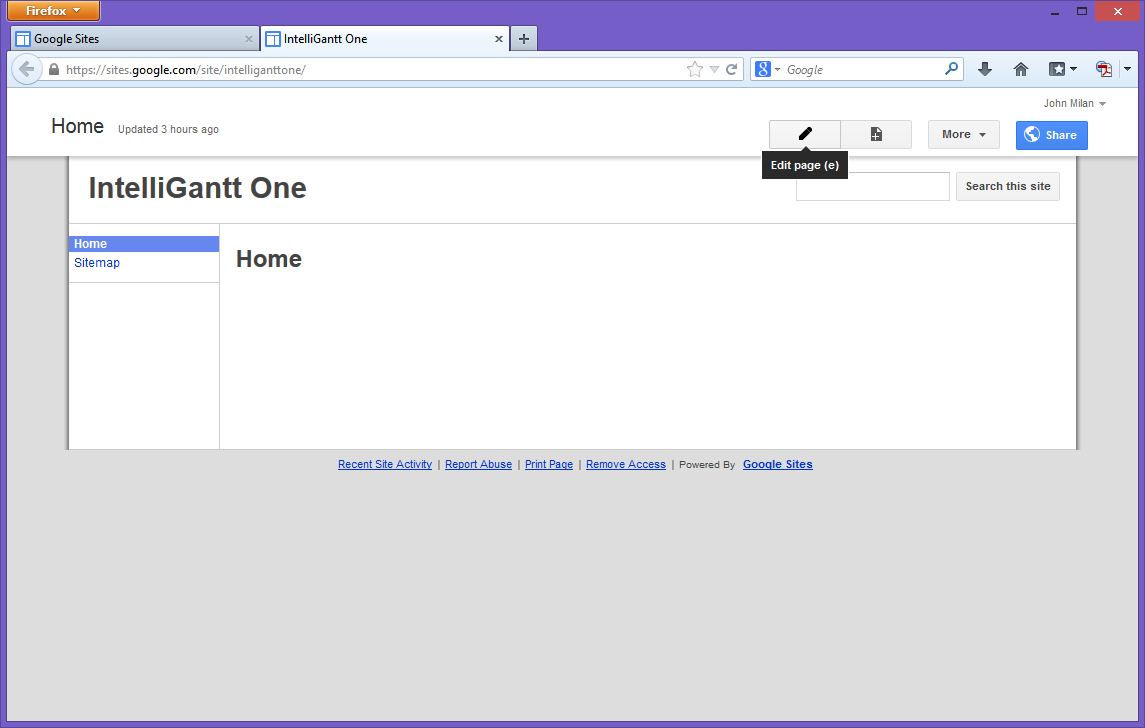Click the magnifier icon in the Google search bar
This screenshot has width=1145, height=728.
point(951,68)
